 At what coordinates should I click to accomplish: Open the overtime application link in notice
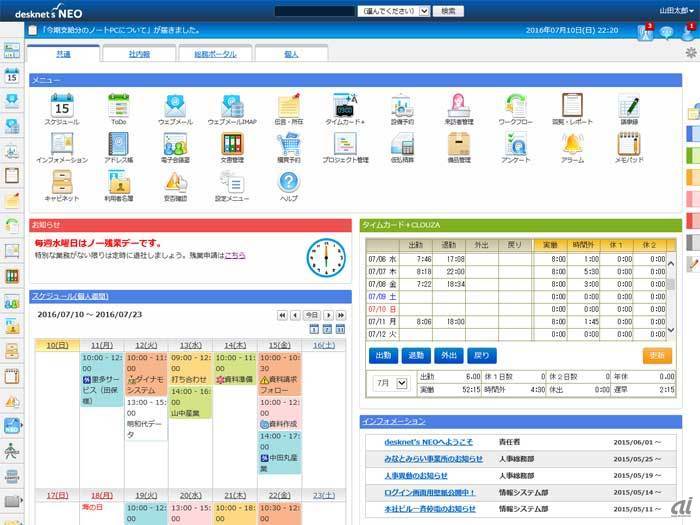click(235, 255)
